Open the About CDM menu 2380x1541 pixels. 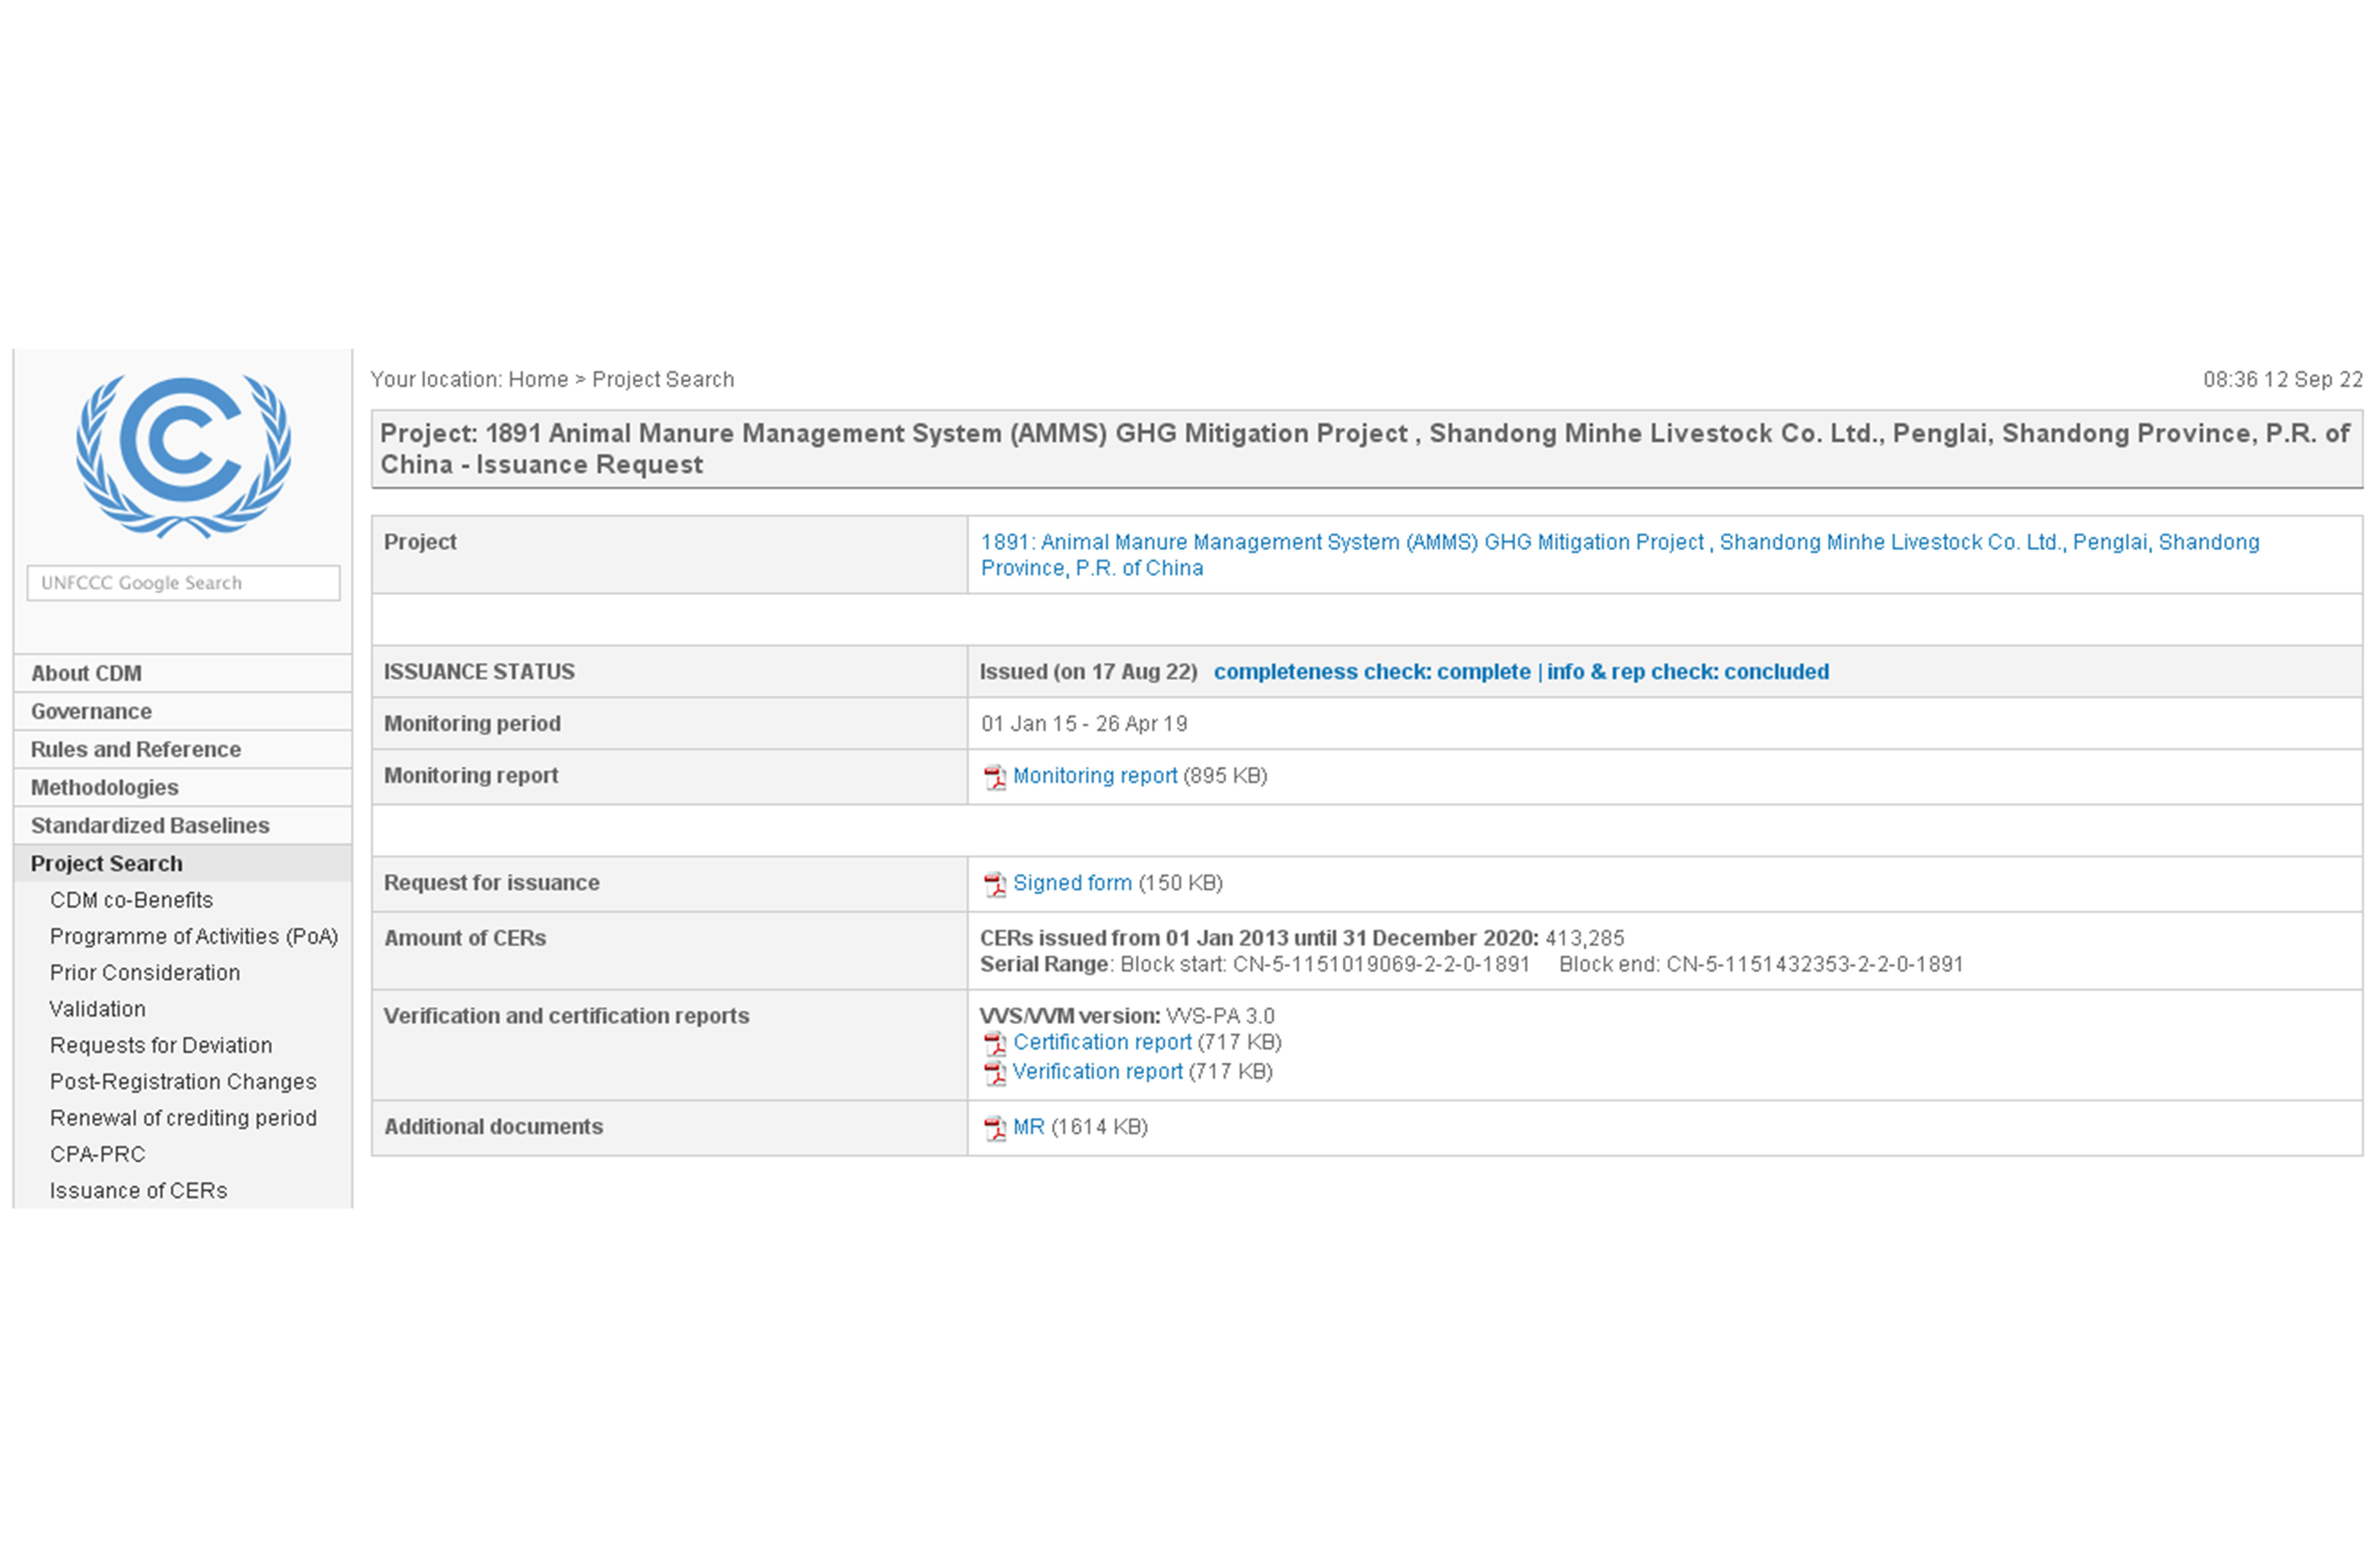coord(86,673)
